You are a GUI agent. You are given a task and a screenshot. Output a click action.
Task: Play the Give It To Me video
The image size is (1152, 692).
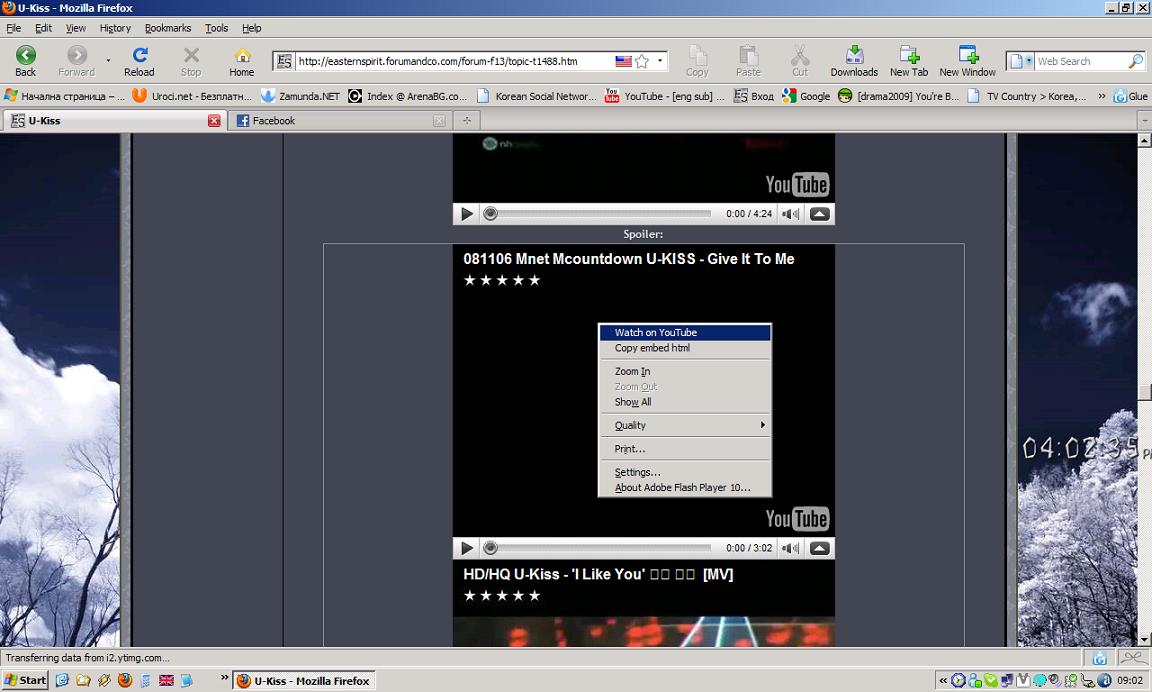467,548
